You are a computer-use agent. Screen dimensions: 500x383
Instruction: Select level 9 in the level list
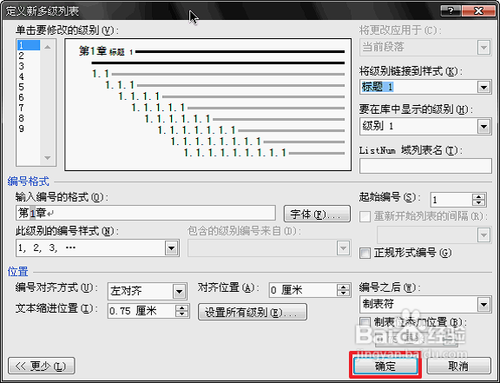pyautogui.click(x=29, y=128)
